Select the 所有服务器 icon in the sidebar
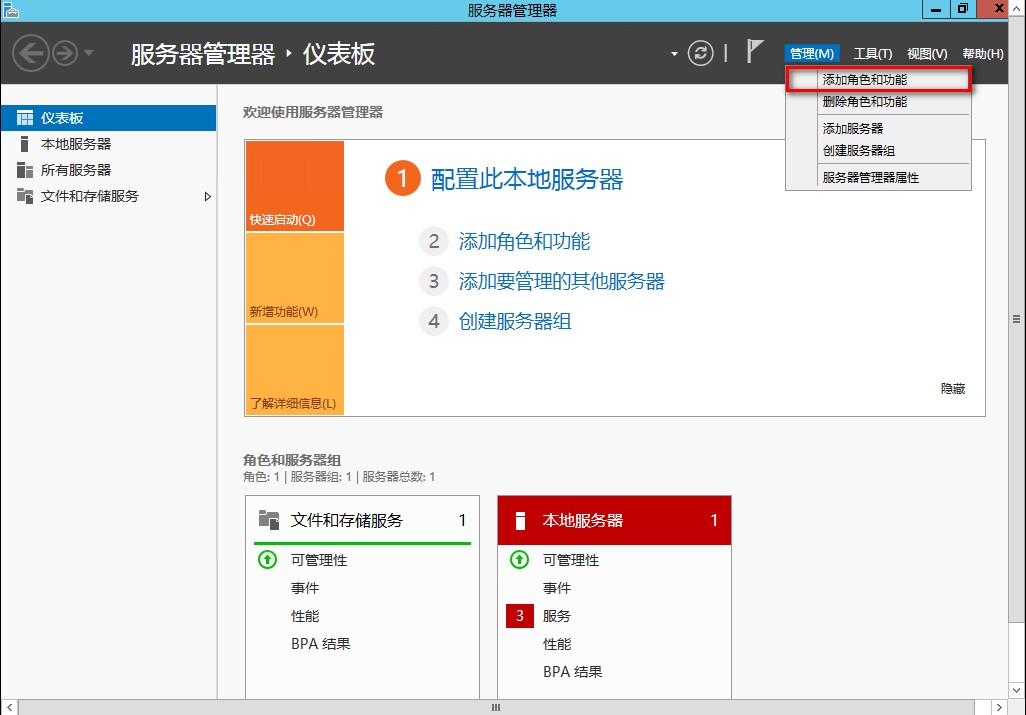Image resolution: width=1026 pixels, height=715 pixels. [x=25, y=170]
